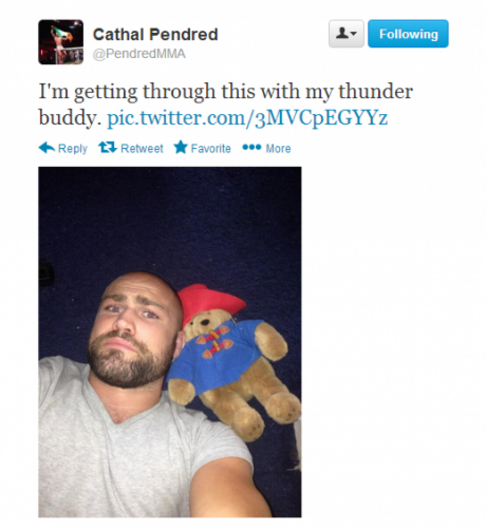Open the @PendredMMA handle

tap(139, 54)
